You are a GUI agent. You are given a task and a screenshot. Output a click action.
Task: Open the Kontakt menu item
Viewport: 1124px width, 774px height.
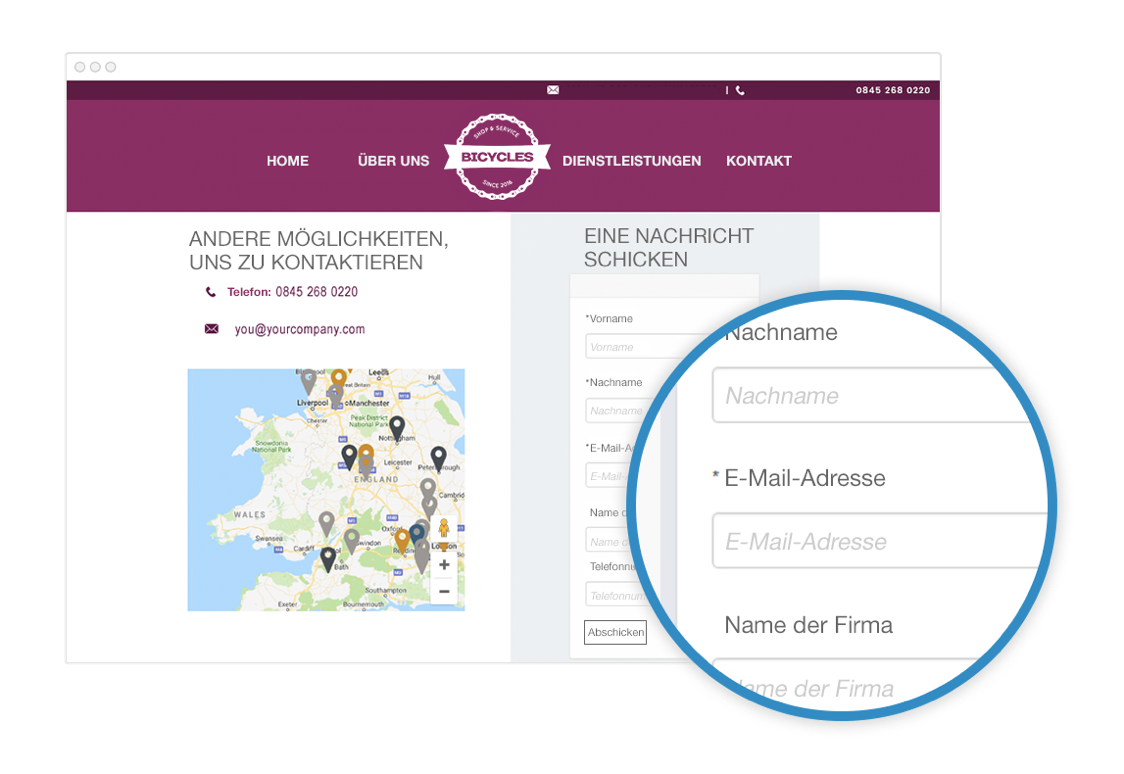tap(758, 161)
